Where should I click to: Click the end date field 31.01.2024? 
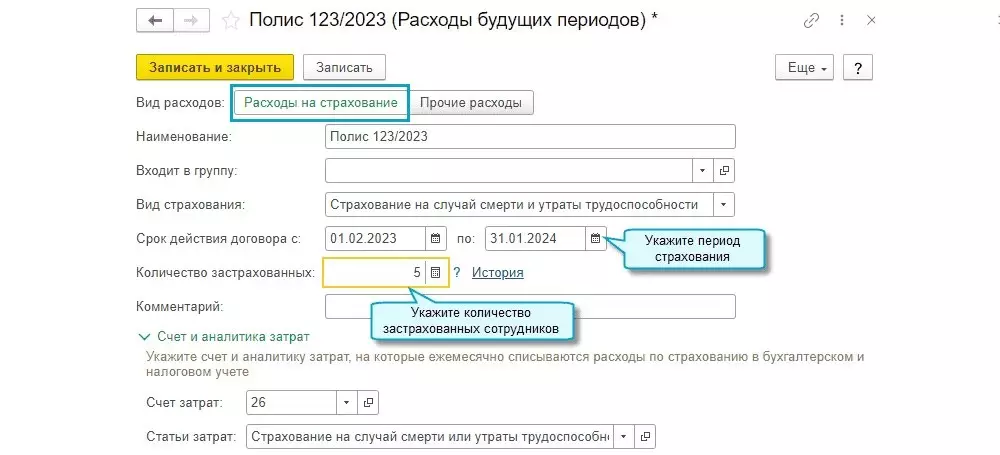pos(536,239)
